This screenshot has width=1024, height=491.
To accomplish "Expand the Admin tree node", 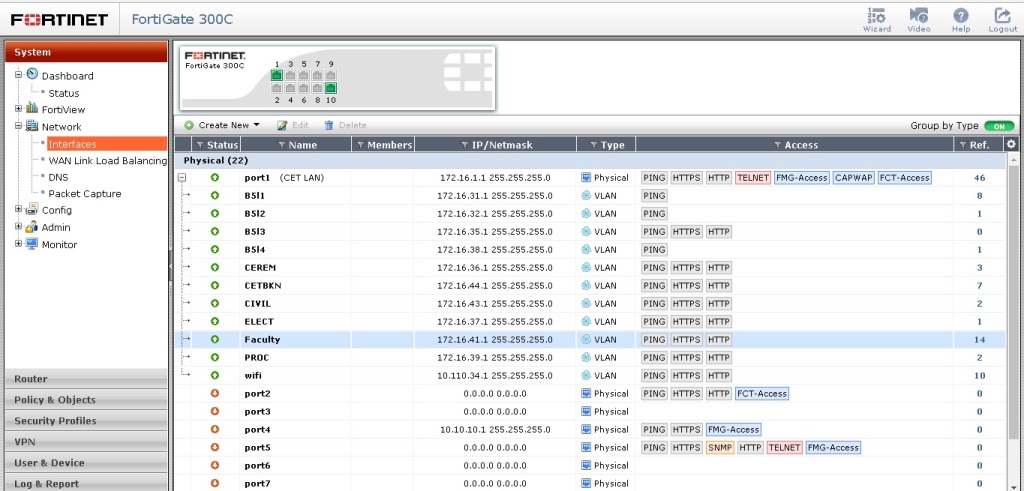I will [x=19, y=227].
